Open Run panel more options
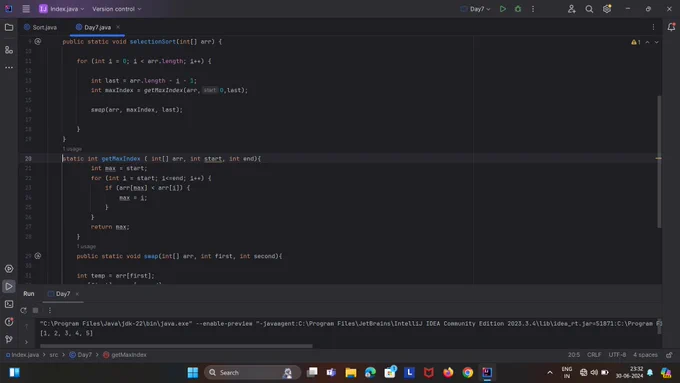This screenshot has width=680, height=383. click(49, 310)
